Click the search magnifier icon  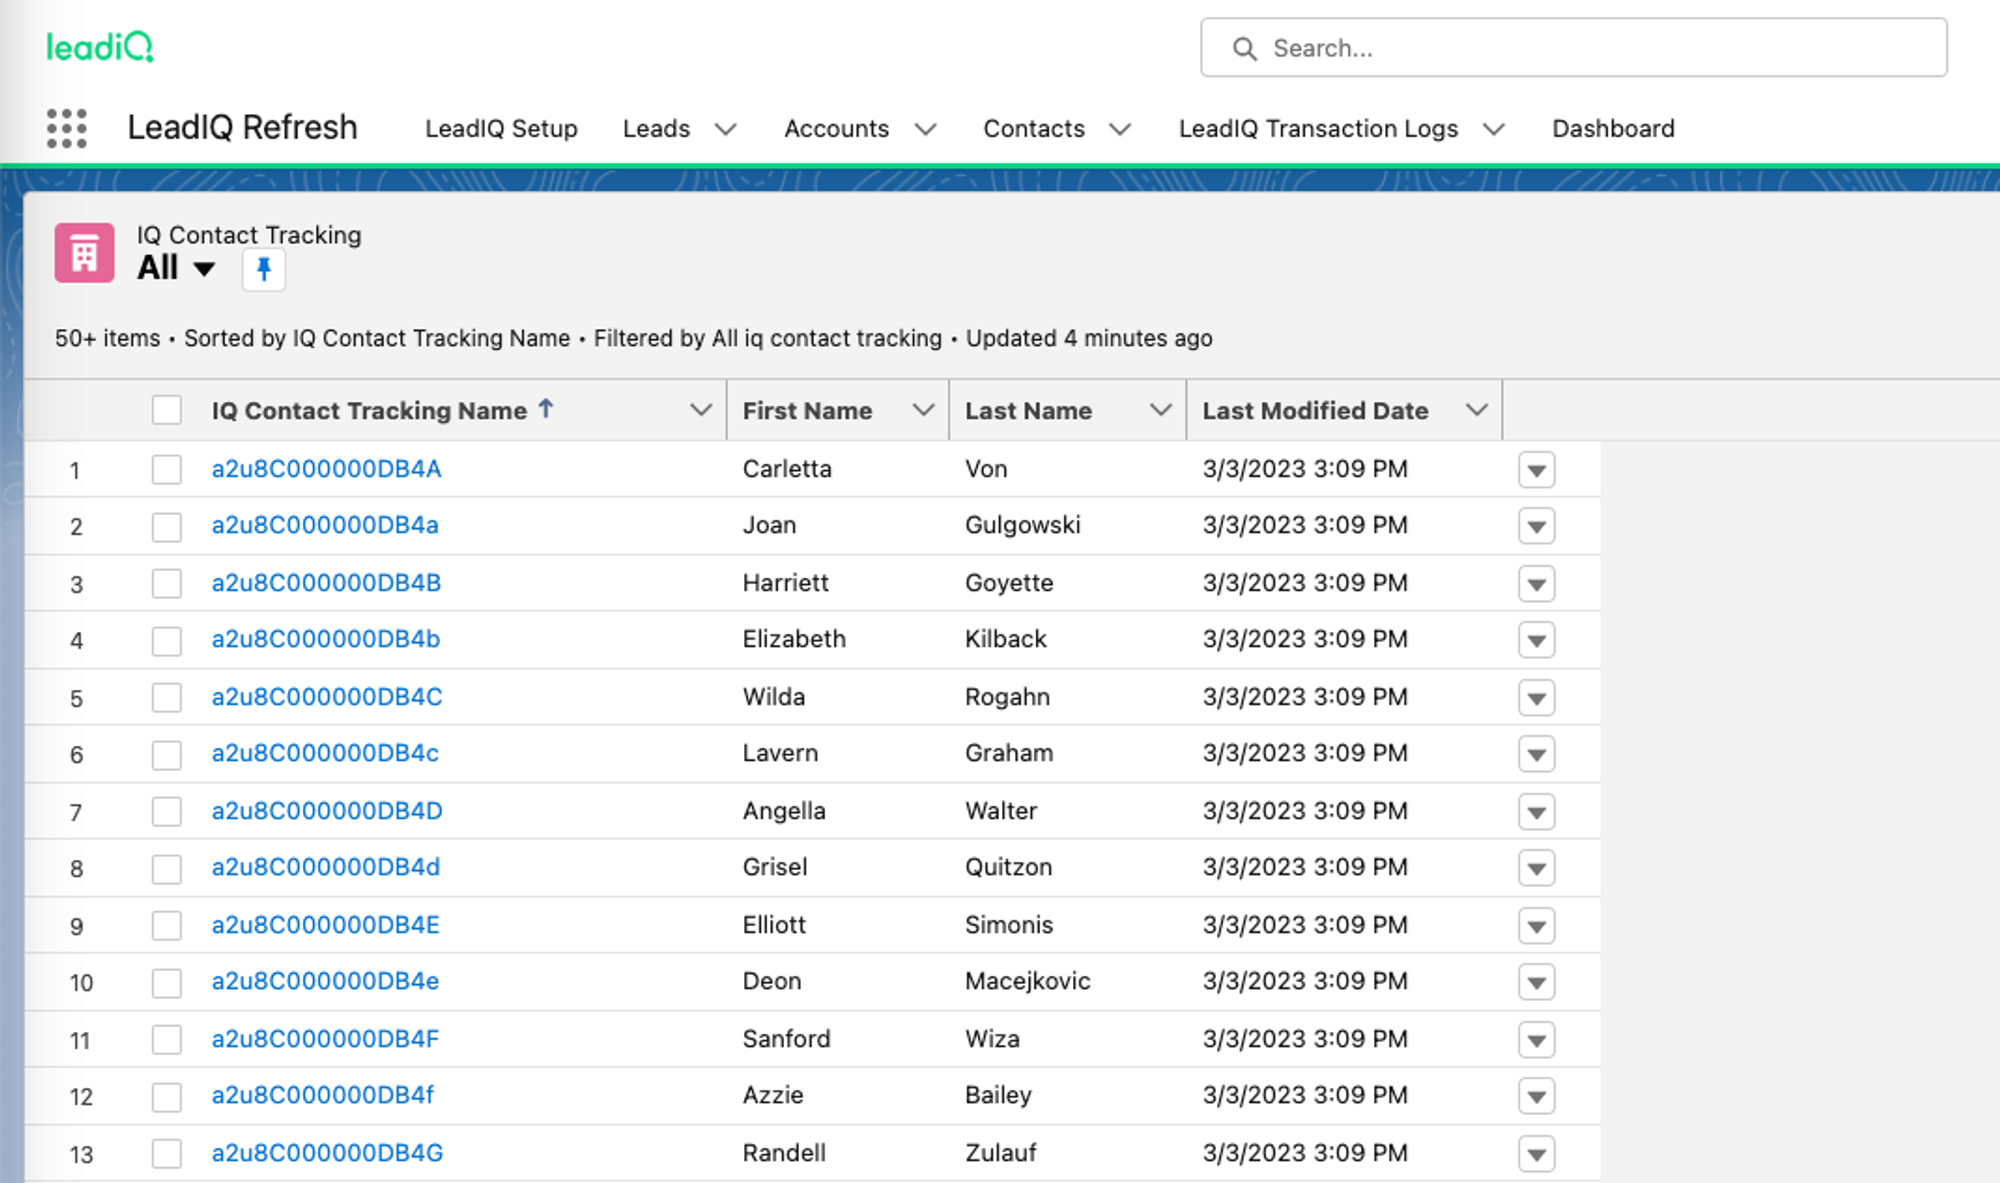pos(1244,48)
